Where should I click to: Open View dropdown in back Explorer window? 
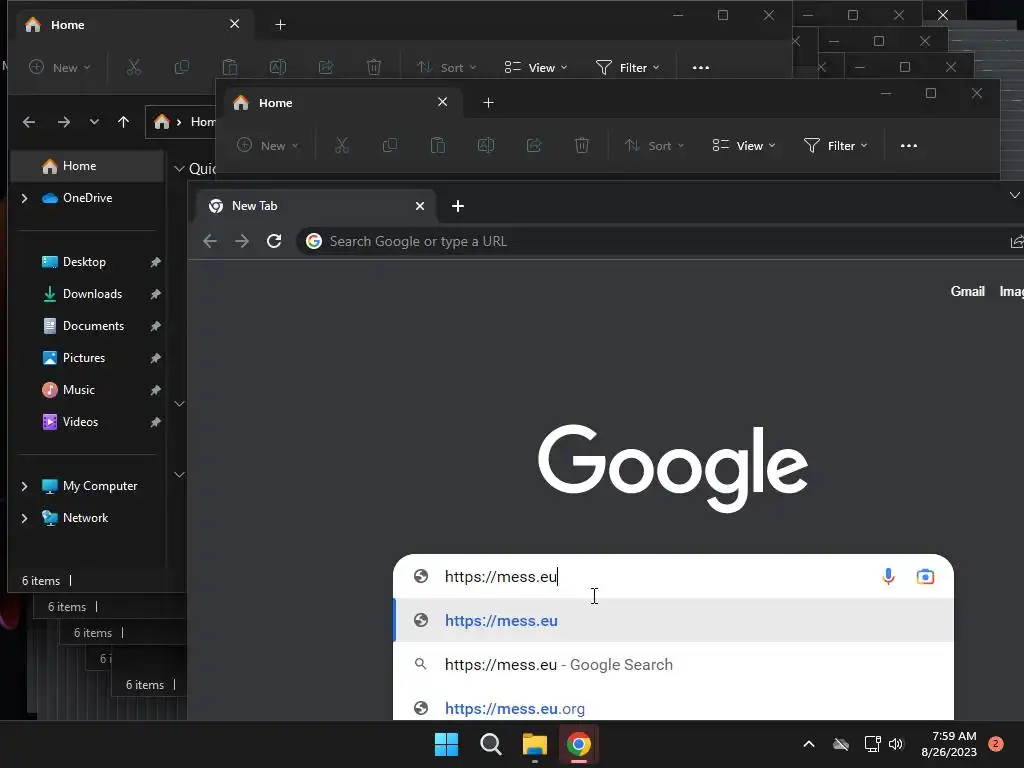tap(536, 67)
